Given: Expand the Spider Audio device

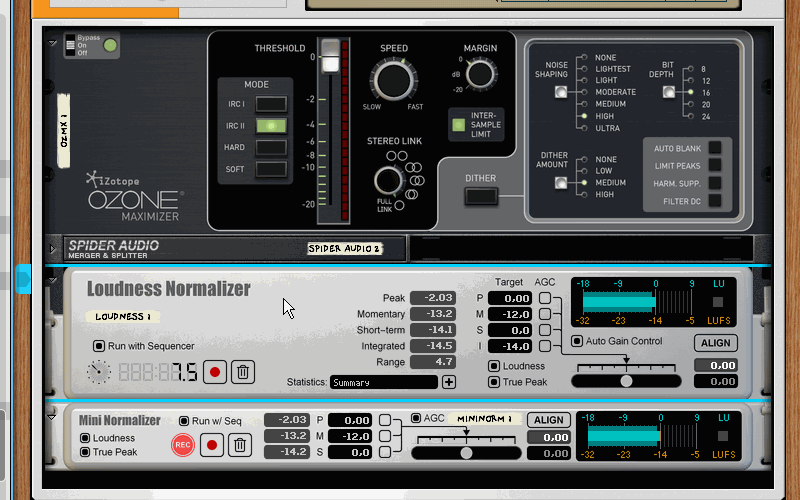Looking at the screenshot, I should click(52, 248).
